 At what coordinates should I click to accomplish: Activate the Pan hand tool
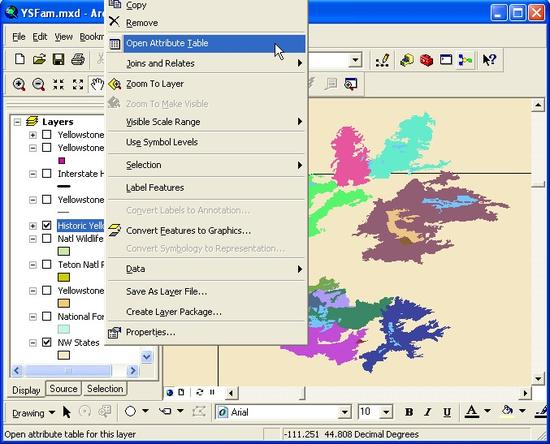pyautogui.click(x=97, y=85)
